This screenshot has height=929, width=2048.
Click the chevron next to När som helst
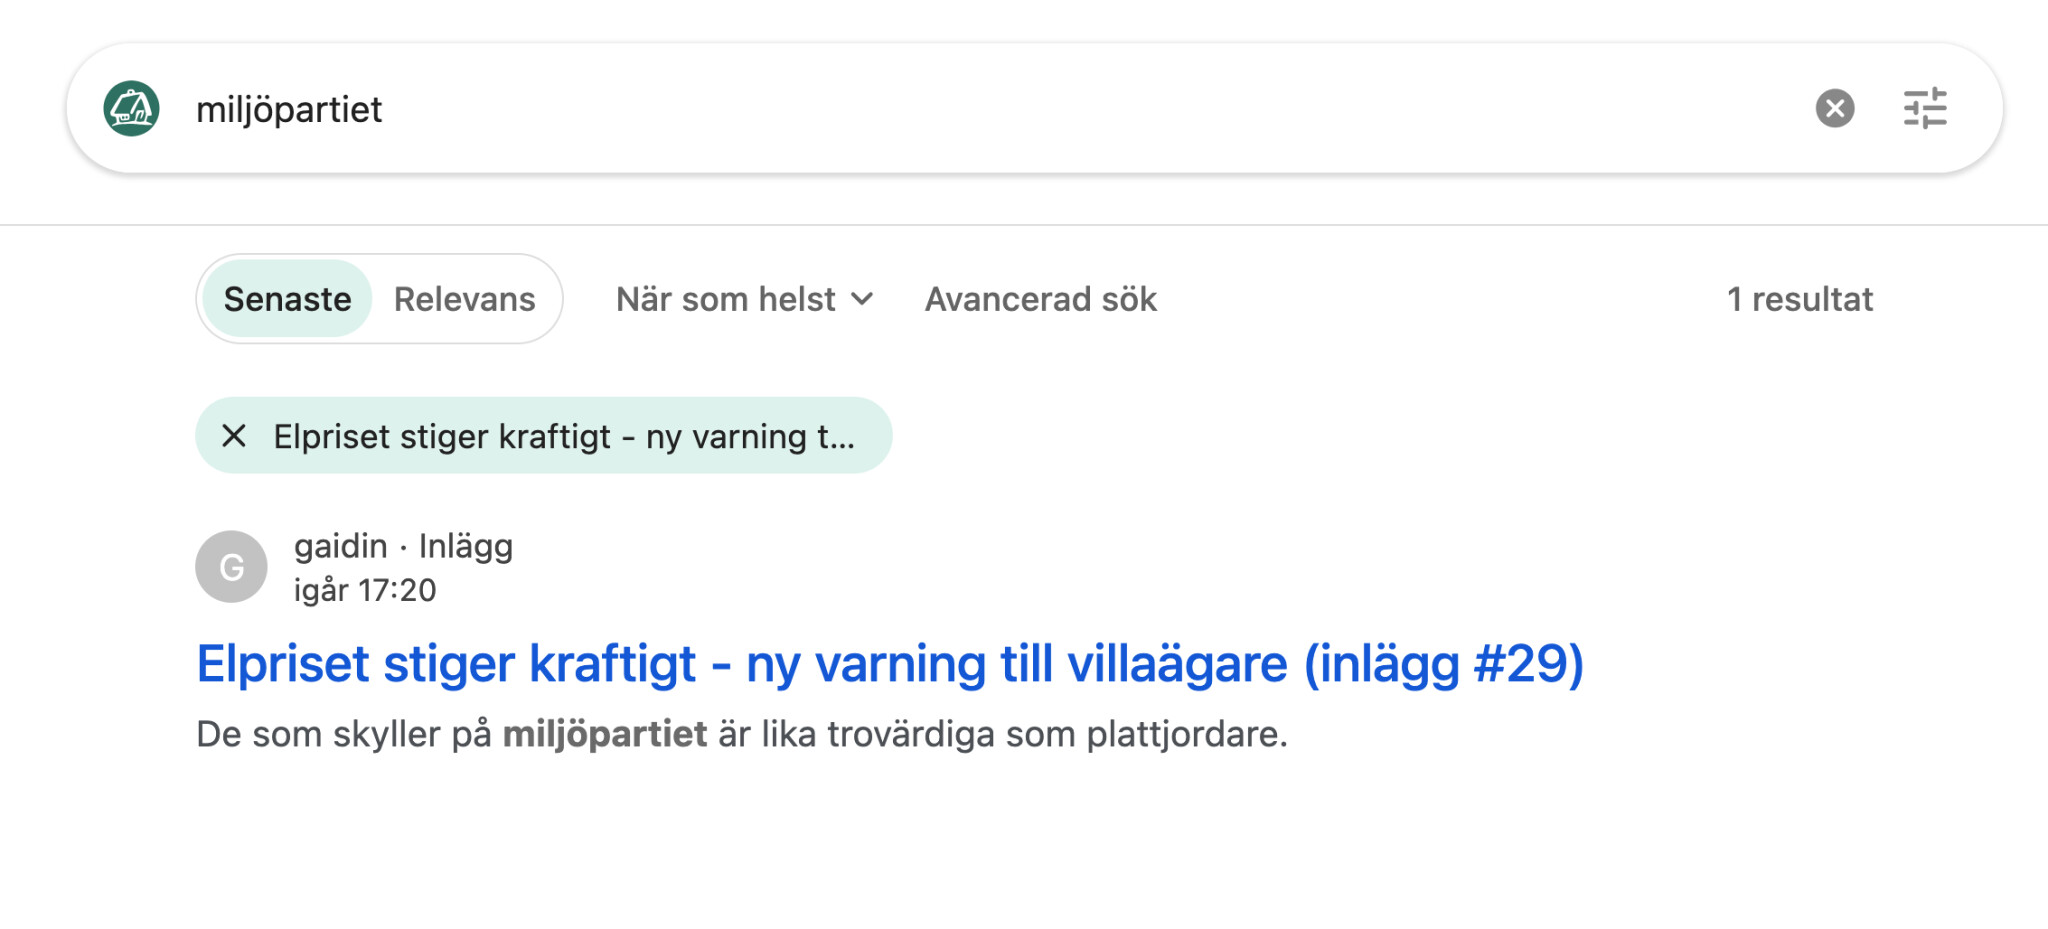862,299
